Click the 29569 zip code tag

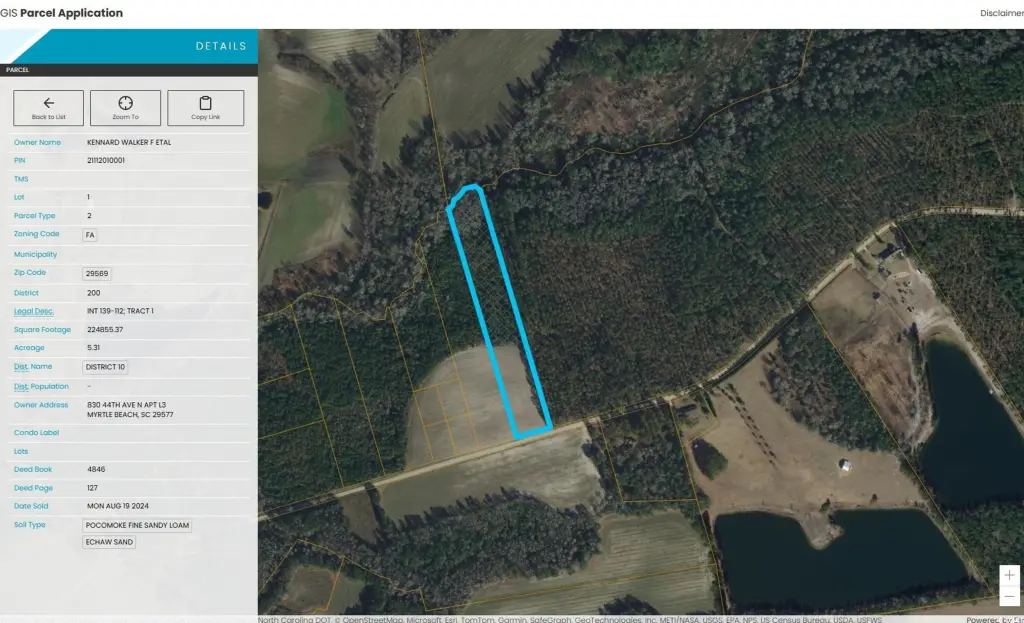97,274
